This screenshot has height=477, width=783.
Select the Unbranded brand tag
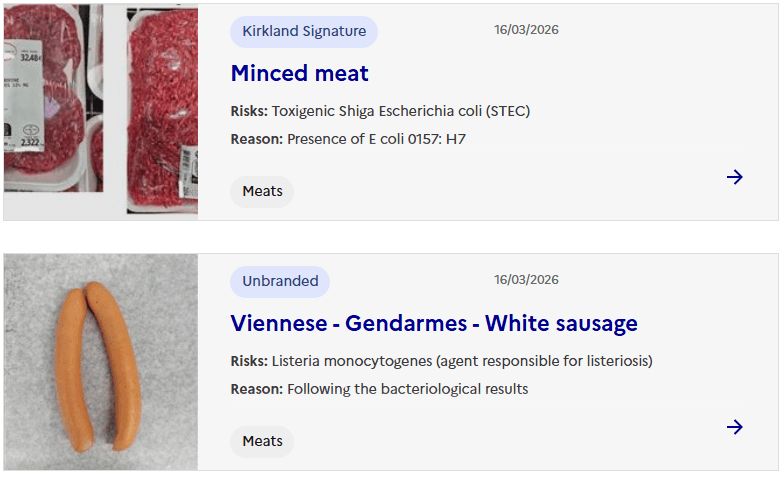(x=280, y=281)
